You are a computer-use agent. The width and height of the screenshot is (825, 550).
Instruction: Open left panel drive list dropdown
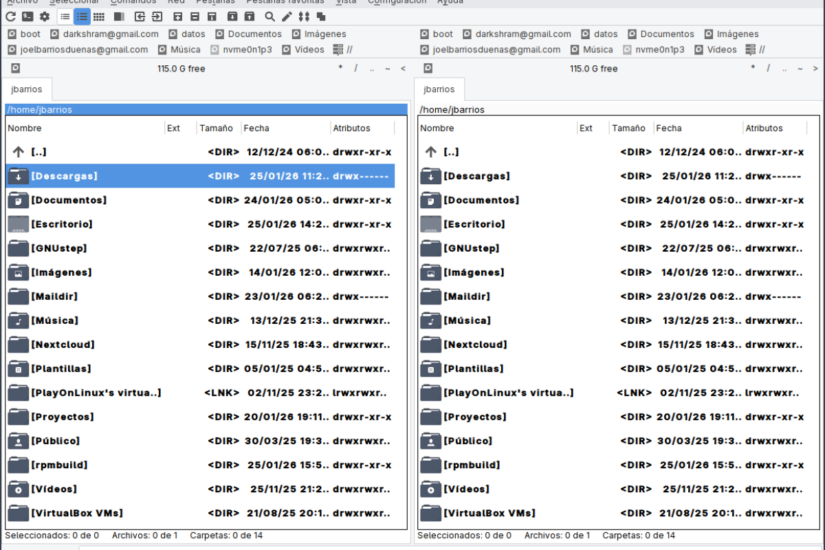pos(15,68)
